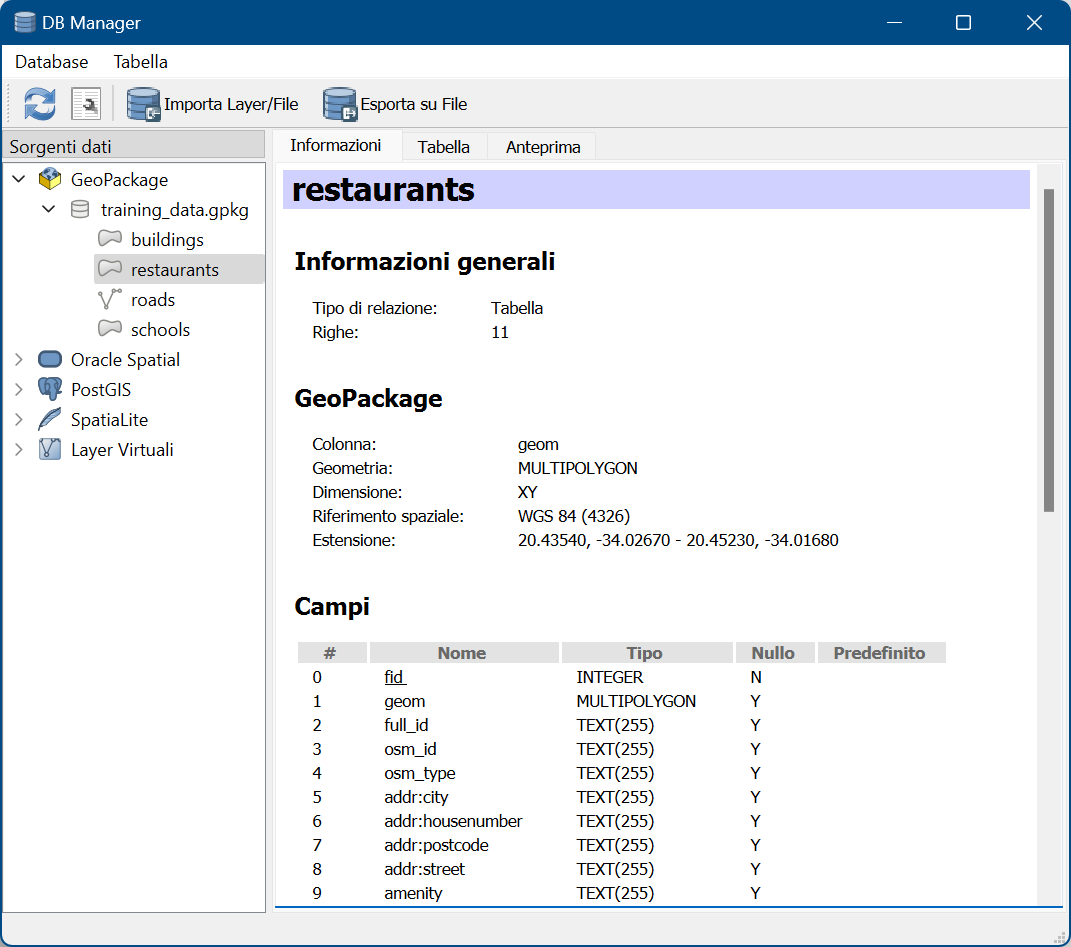Expand the PostGIS node
The width and height of the screenshot is (1071, 947).
click(19, 389)
